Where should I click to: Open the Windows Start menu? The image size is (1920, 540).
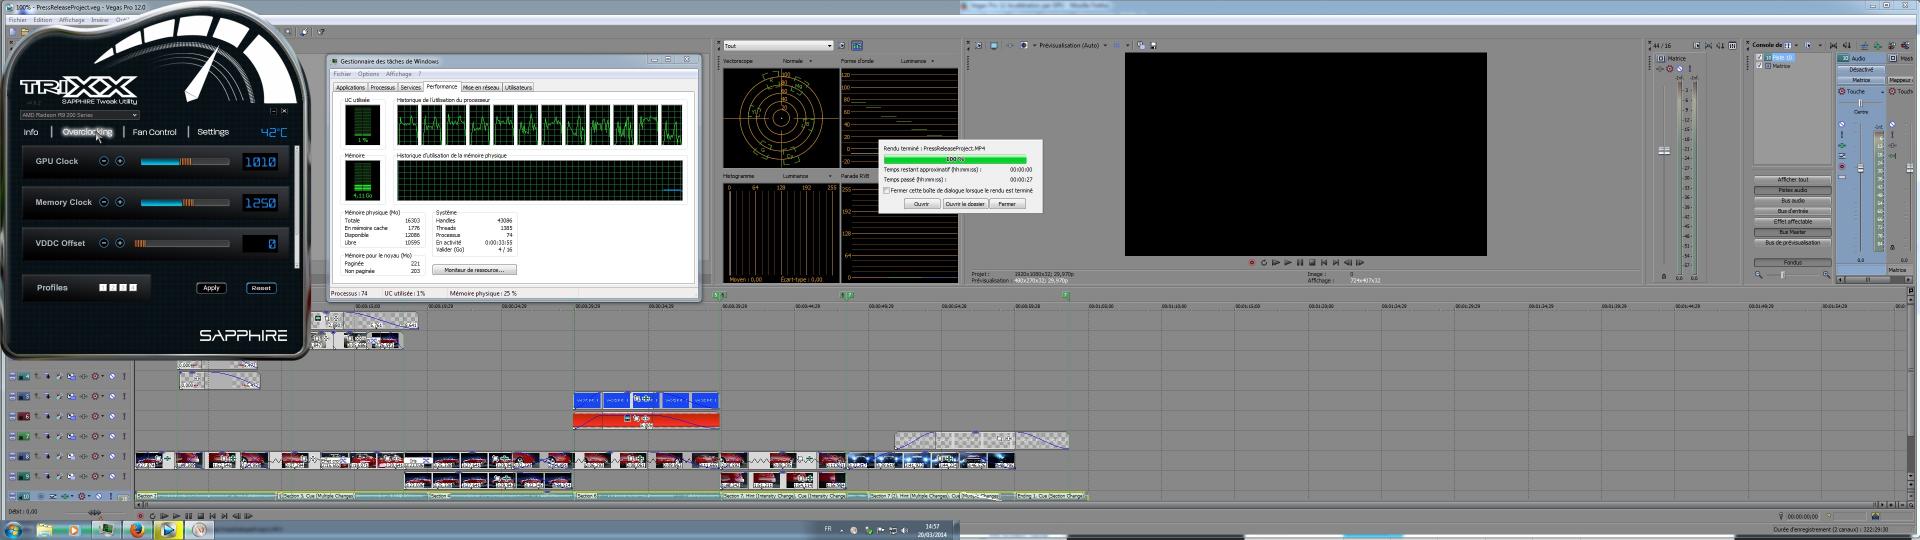pos(14,530)
